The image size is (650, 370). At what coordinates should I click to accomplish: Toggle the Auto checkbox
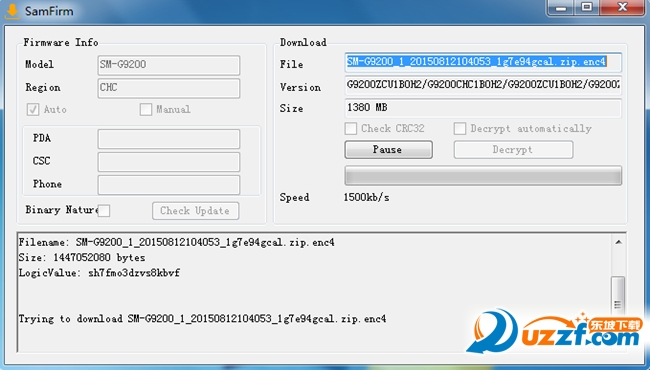[x=33, y=109]
